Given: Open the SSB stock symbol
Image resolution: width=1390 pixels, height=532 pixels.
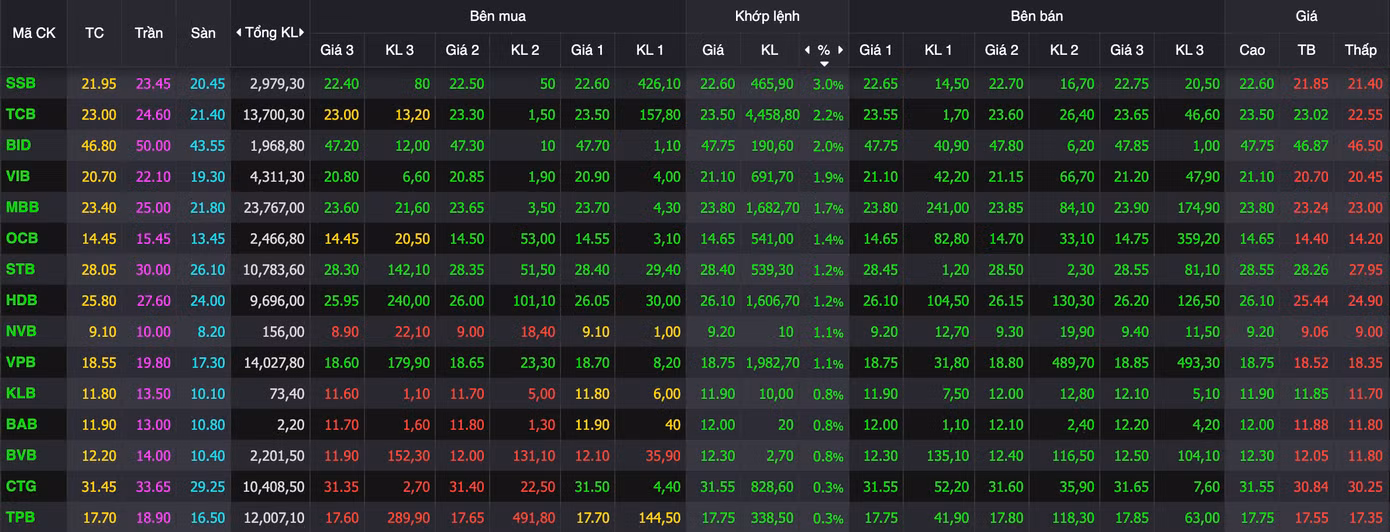Looking at the screenshot, I should (x=20, y=83).
